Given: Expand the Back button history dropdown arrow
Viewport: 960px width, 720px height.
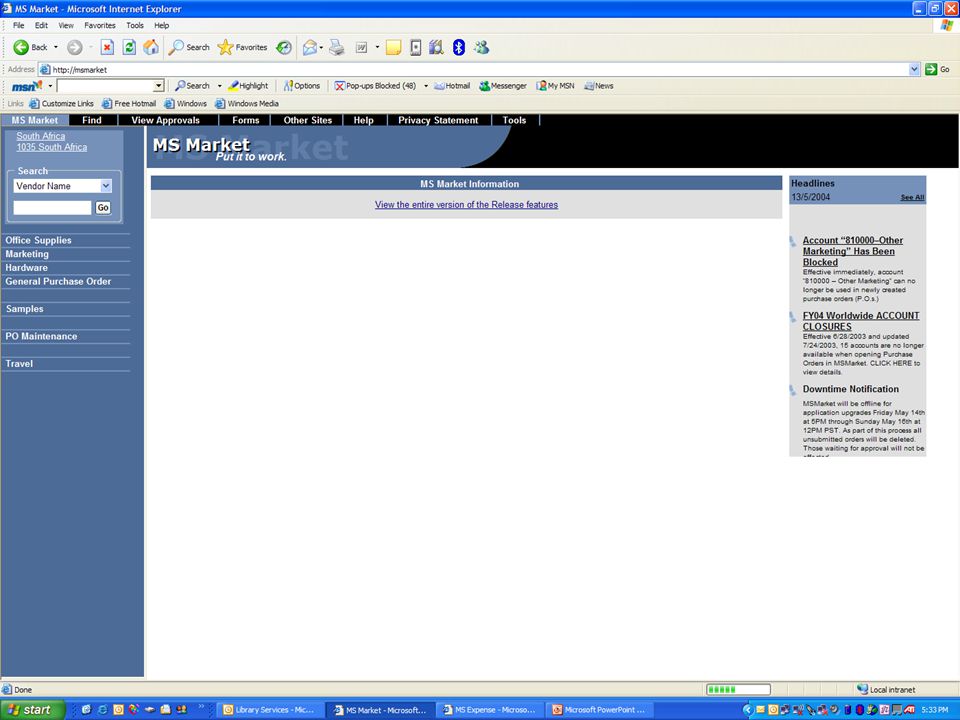Looking at the screenshot, I should click(56, 47).
